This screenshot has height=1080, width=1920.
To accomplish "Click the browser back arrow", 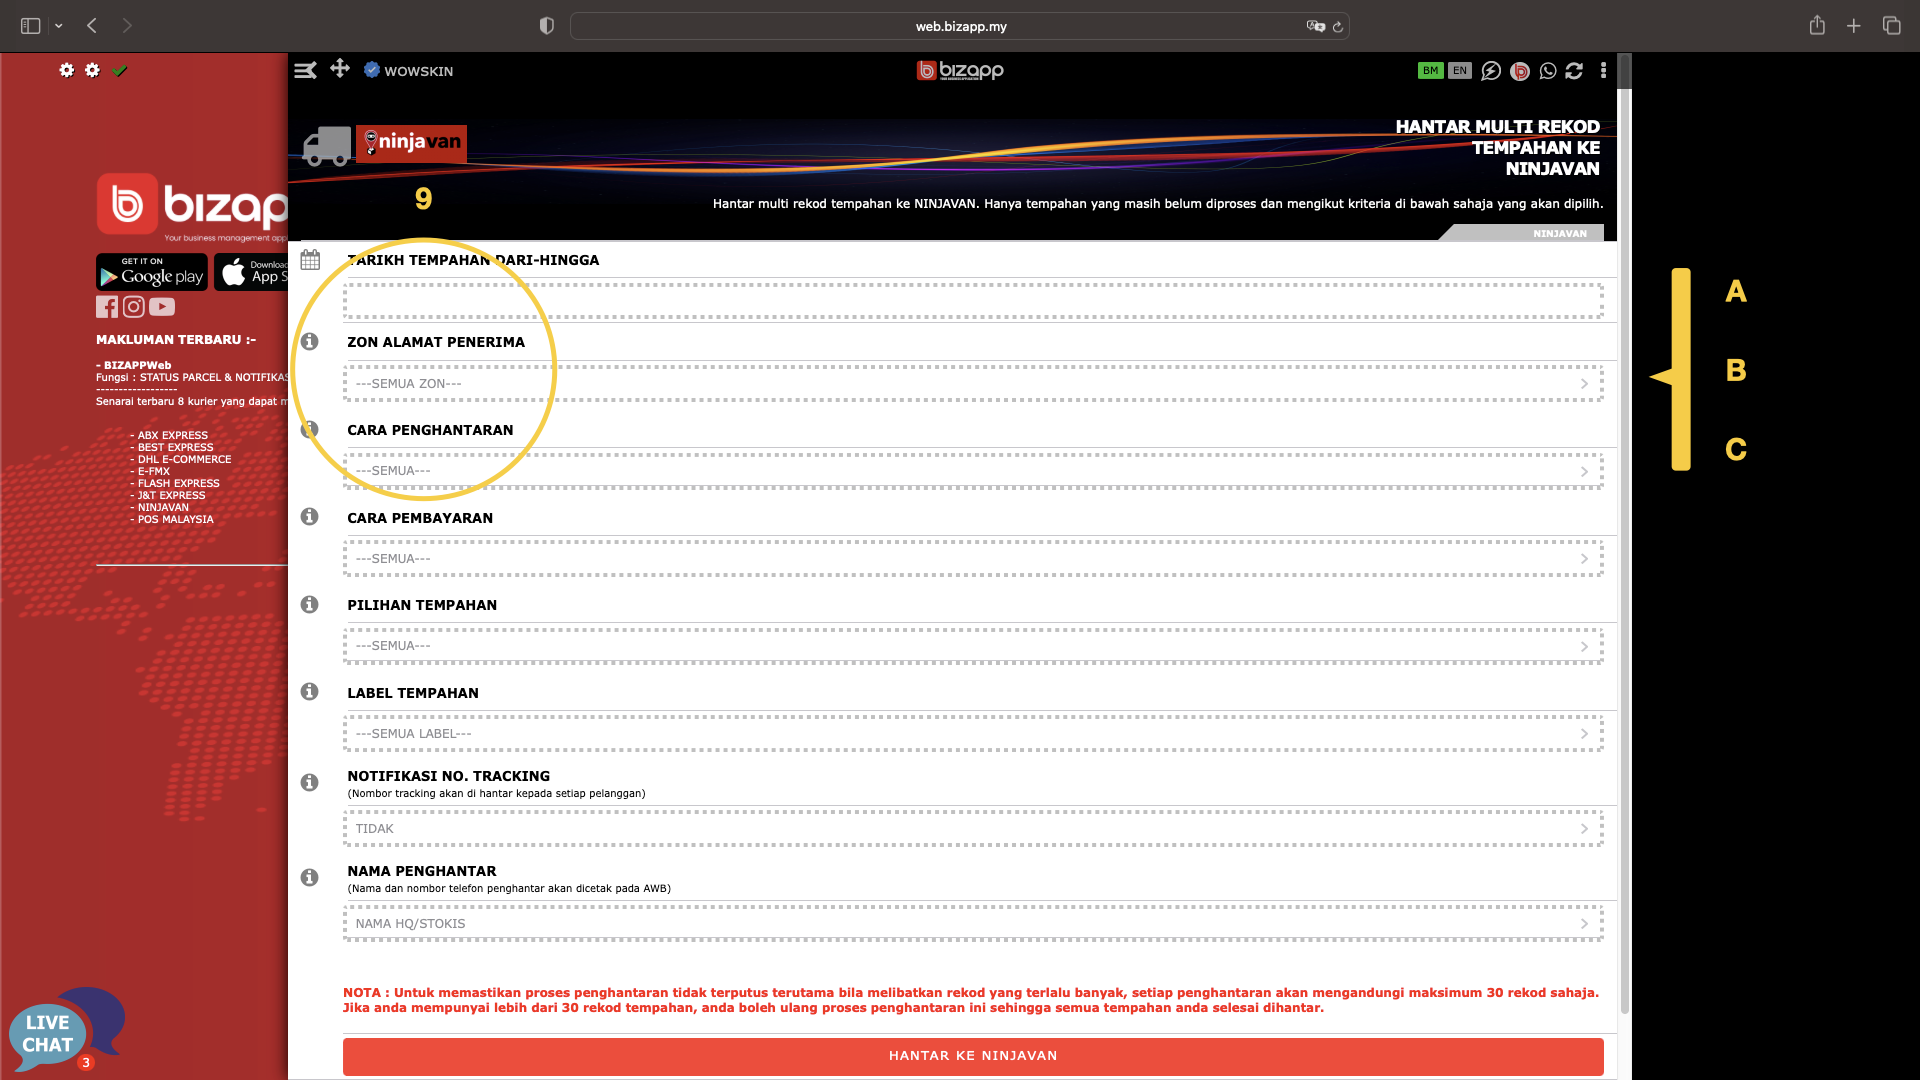I will (92, 26).
